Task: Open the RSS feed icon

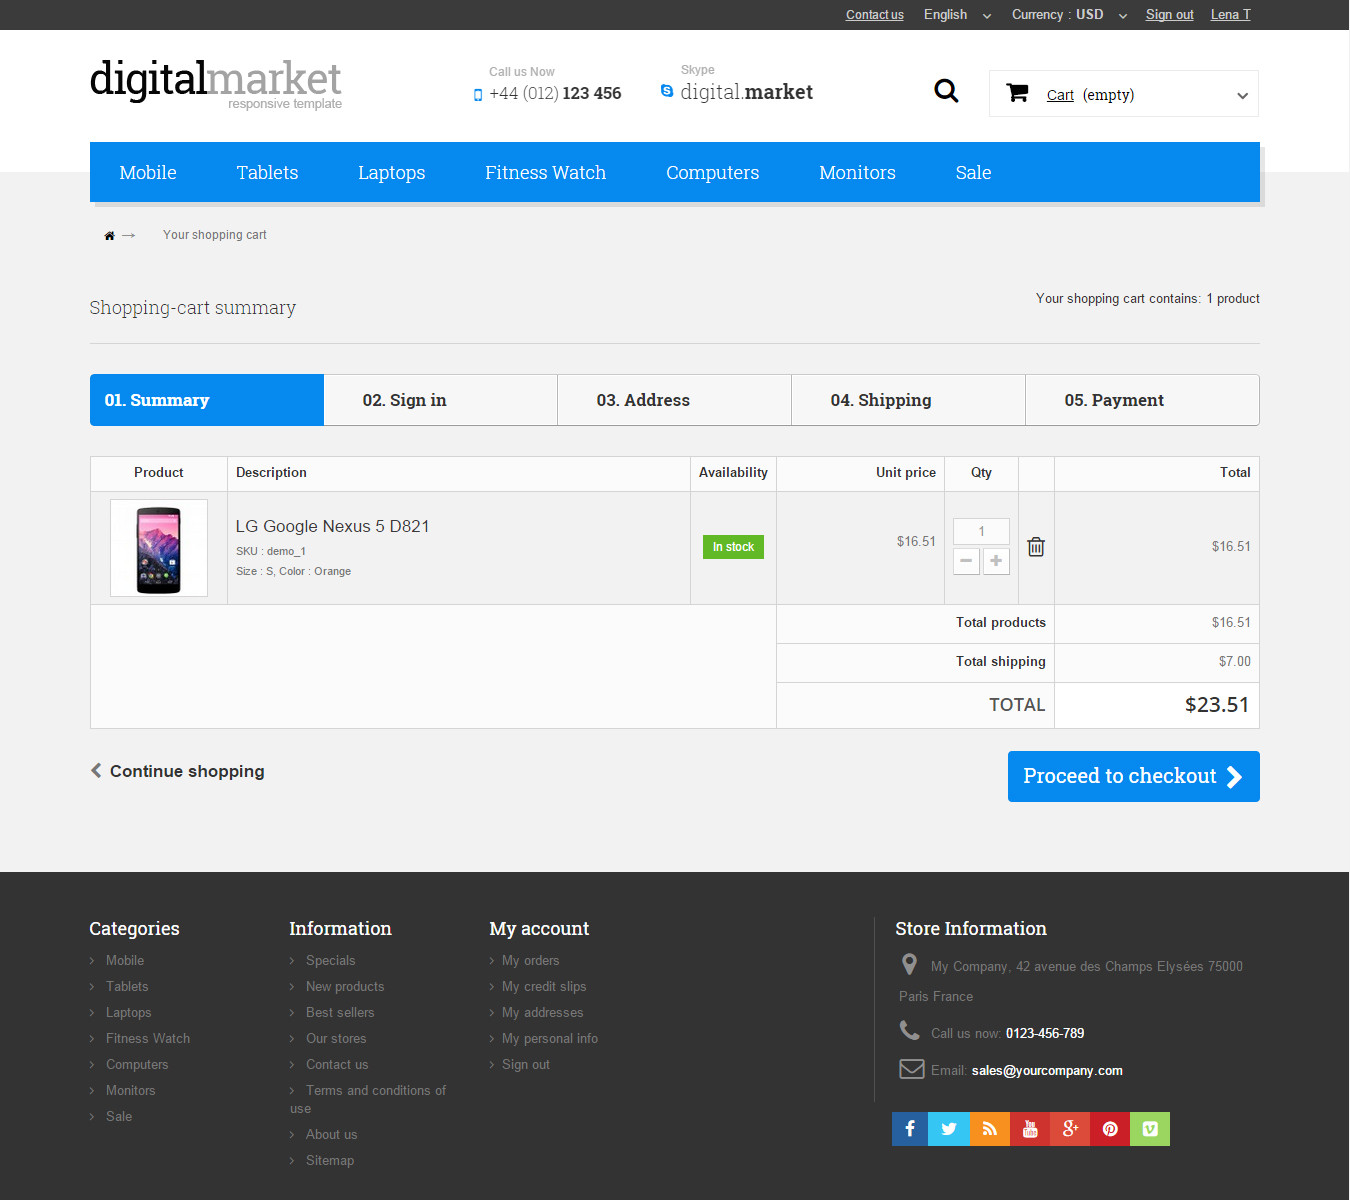Action: [x=989, y=1129]
